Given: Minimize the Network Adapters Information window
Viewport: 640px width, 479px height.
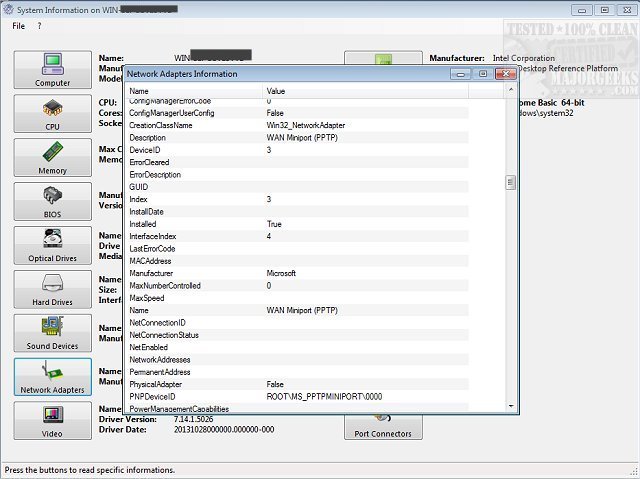Looking at the screenshot, I should [x=461, y=74].
